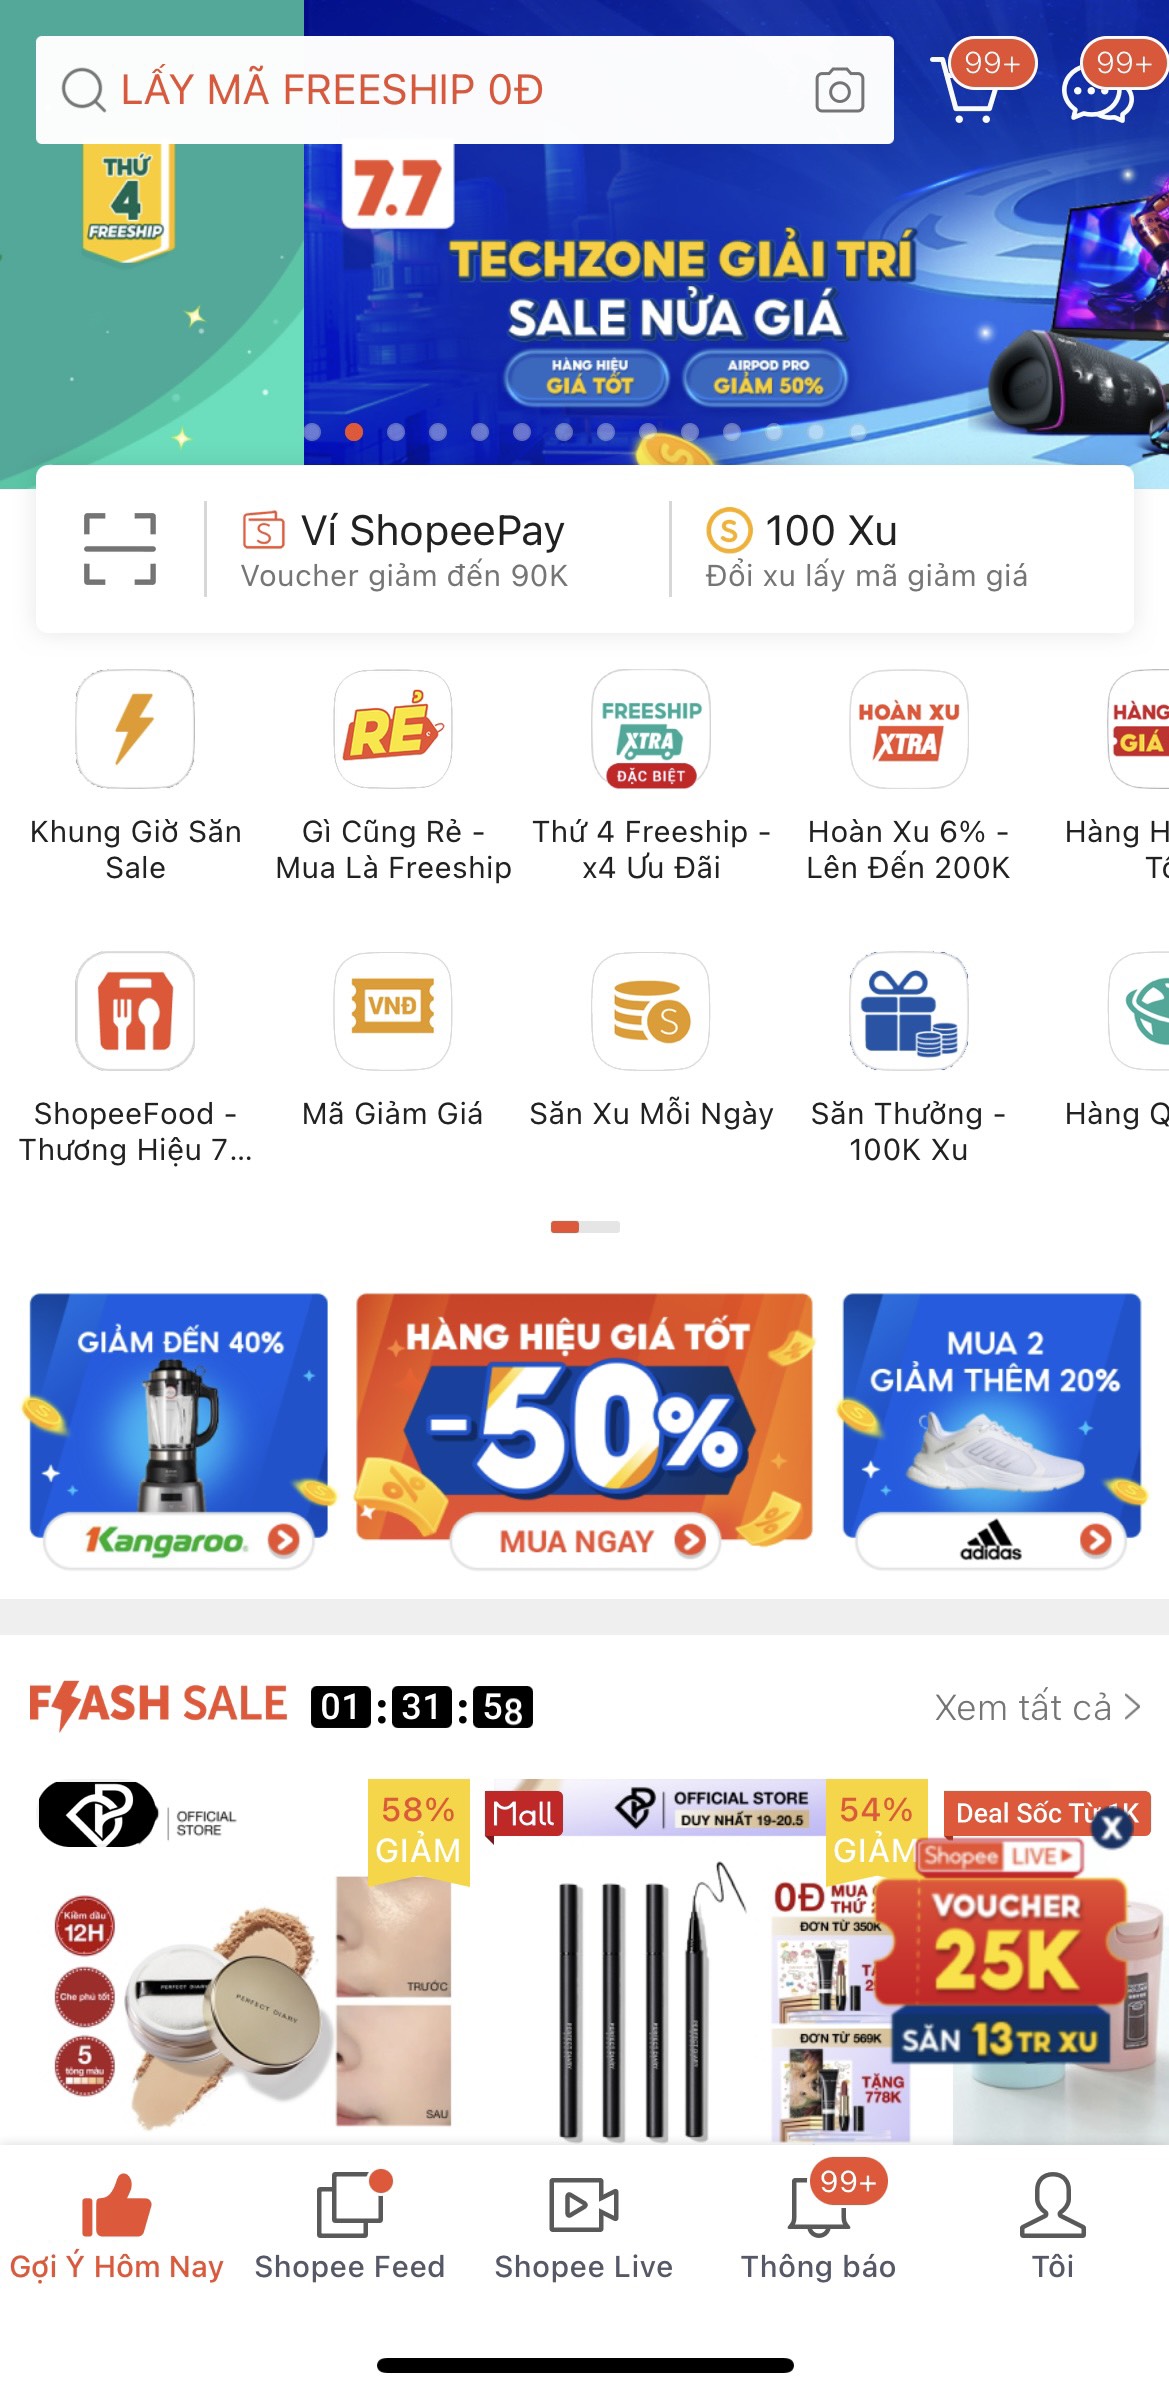Open Săn Thưởng 100K Xu gift icon

[x=909, y=1011]
